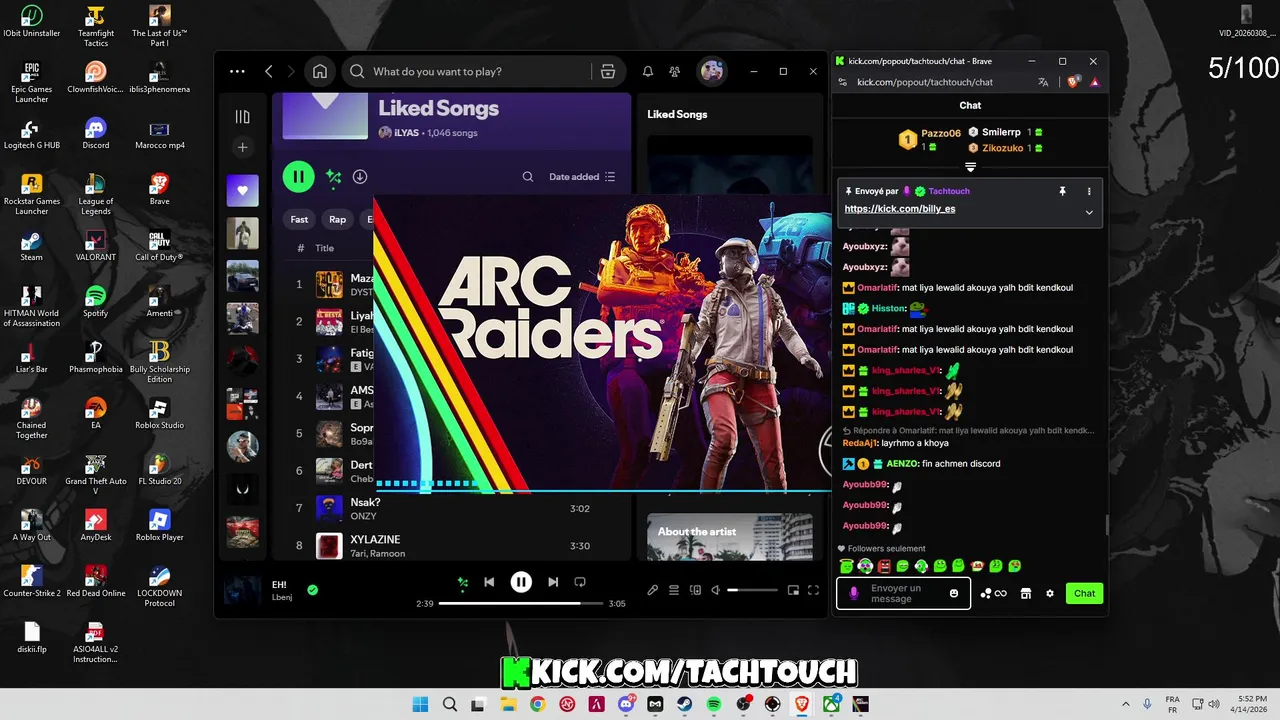Send message with green Chat button
The image size is (1280, 720).
[x=1084, y=593]
